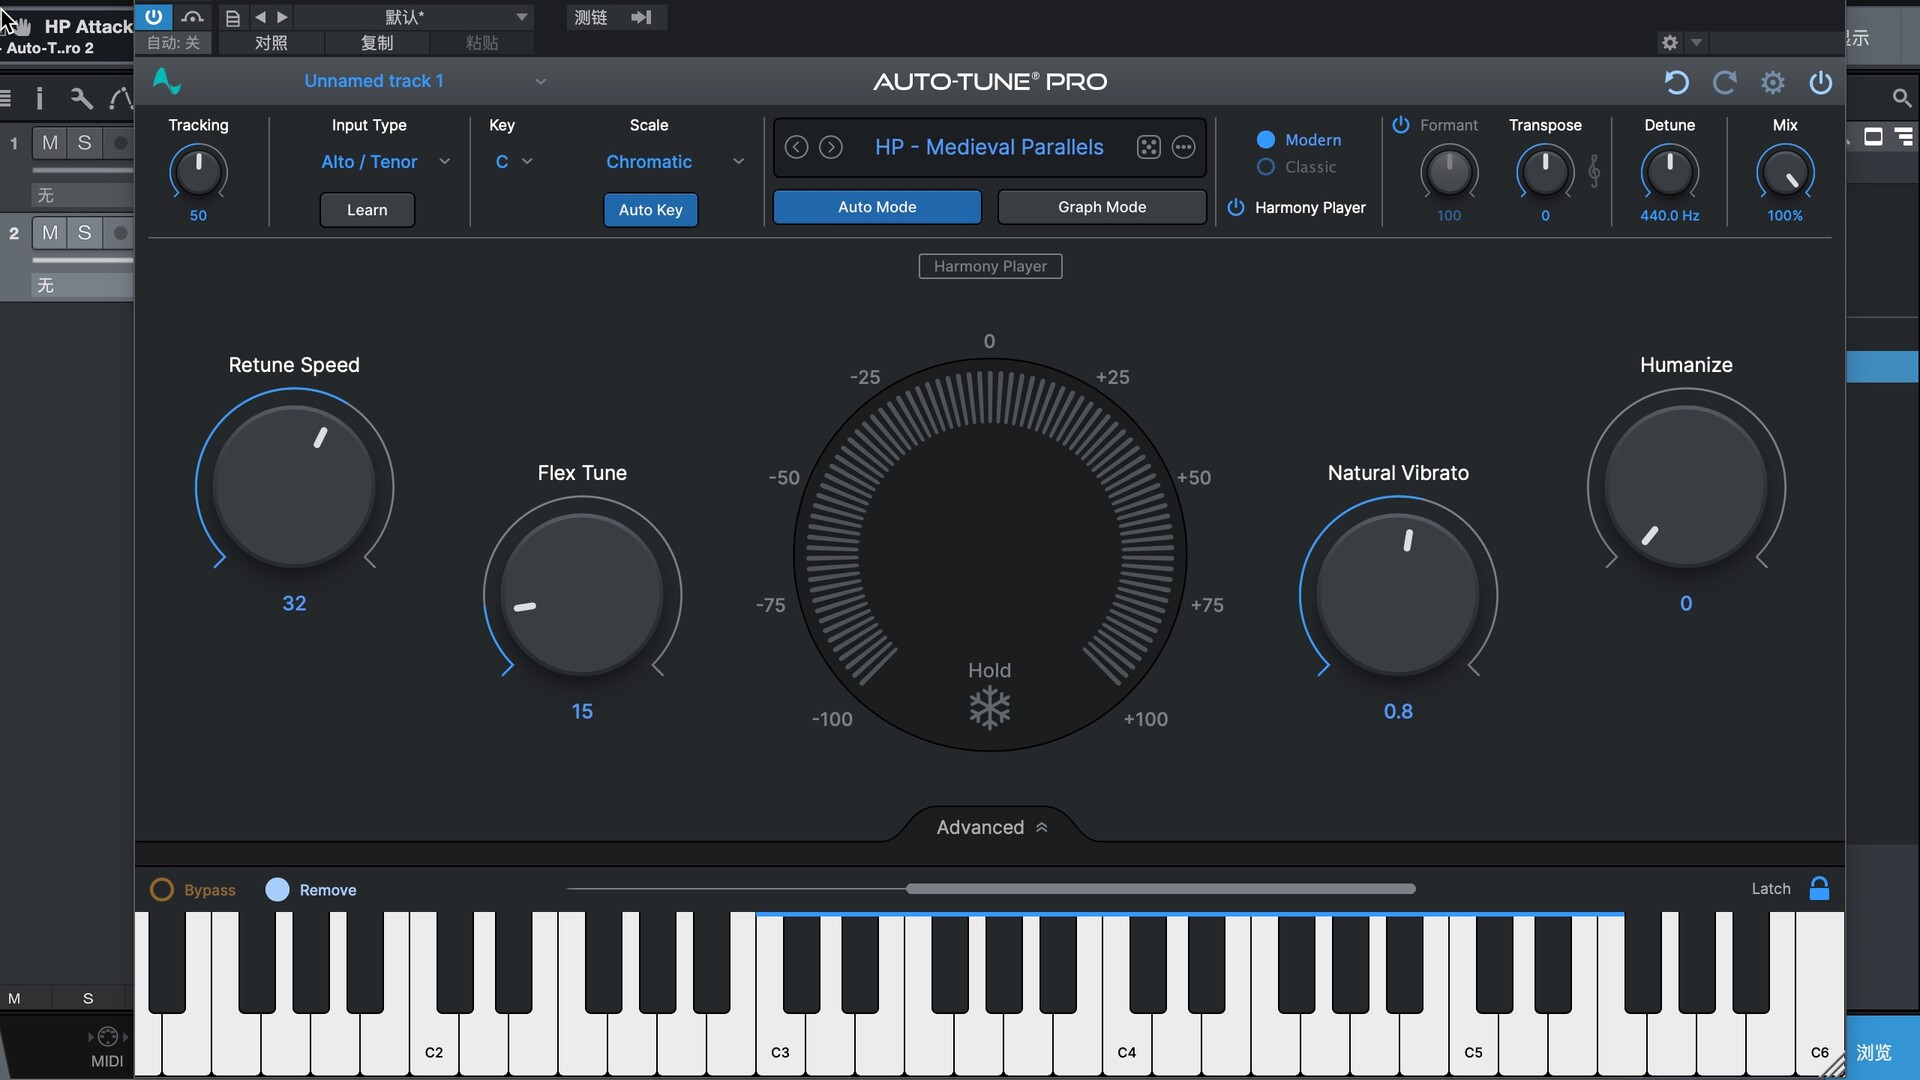
Task: Toggle Formant power switch
Action: (x=1401, y=125)
